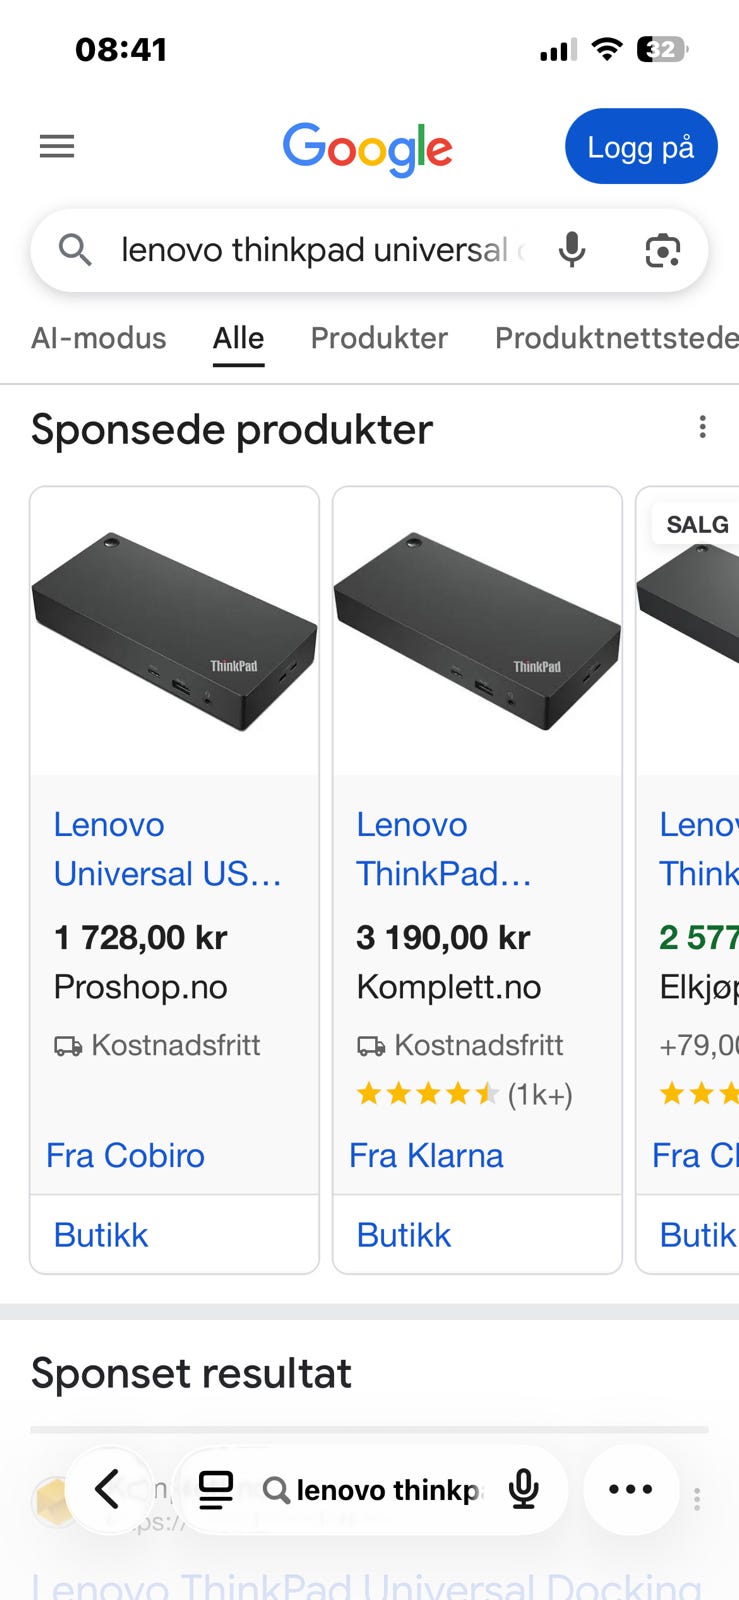Open Komplett.no Lenovo ThinkPad product link

coord(443,849)
